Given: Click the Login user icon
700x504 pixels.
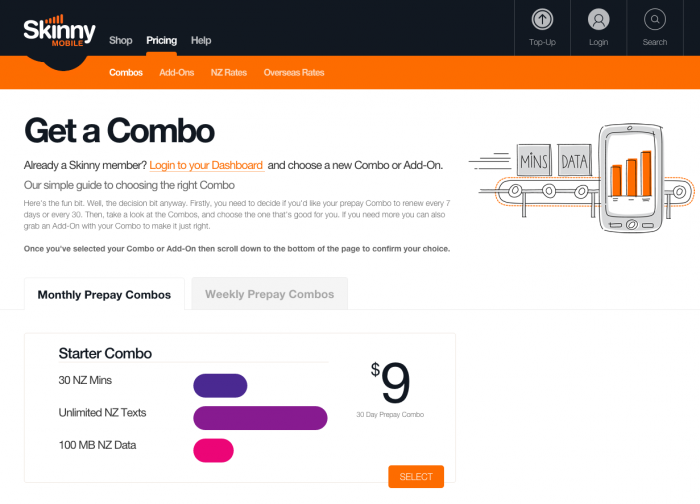Looking at the screenshot, I should coord(598,20).
